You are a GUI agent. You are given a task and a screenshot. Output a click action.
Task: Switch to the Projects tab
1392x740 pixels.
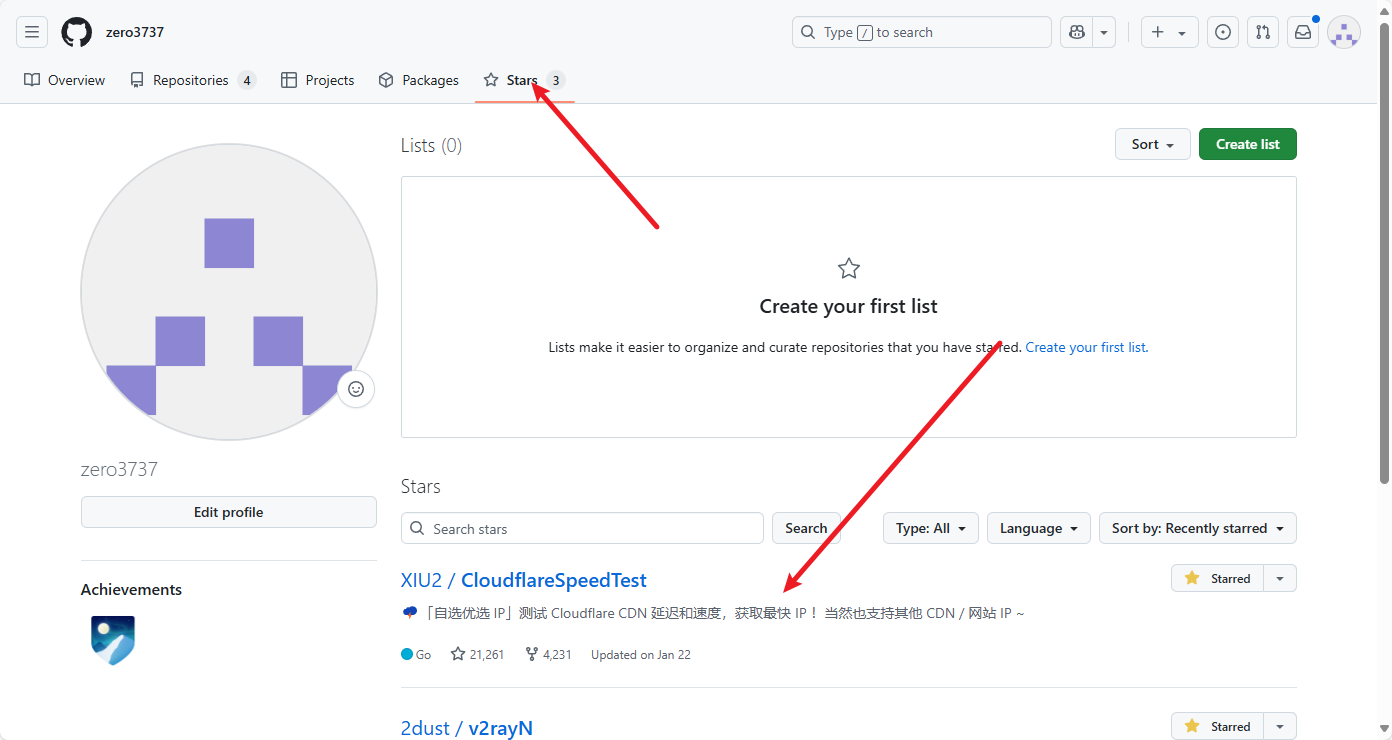[x=318, y=80]
